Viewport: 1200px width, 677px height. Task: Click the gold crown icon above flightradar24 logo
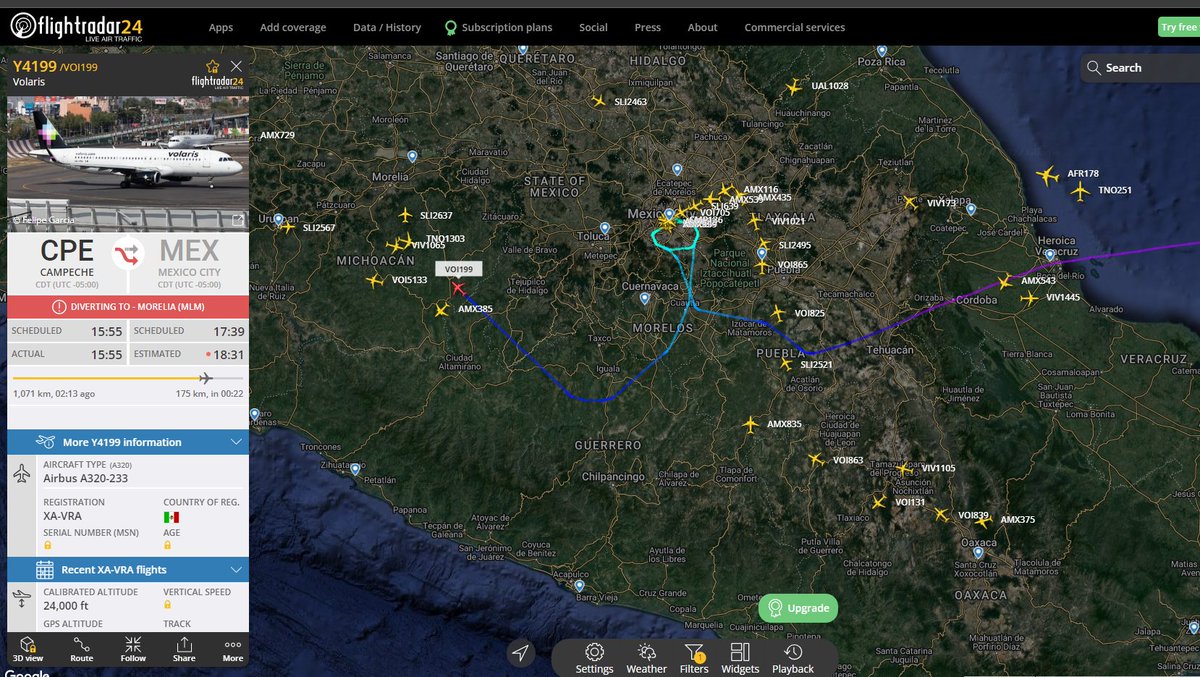click(x=212, y=67)
